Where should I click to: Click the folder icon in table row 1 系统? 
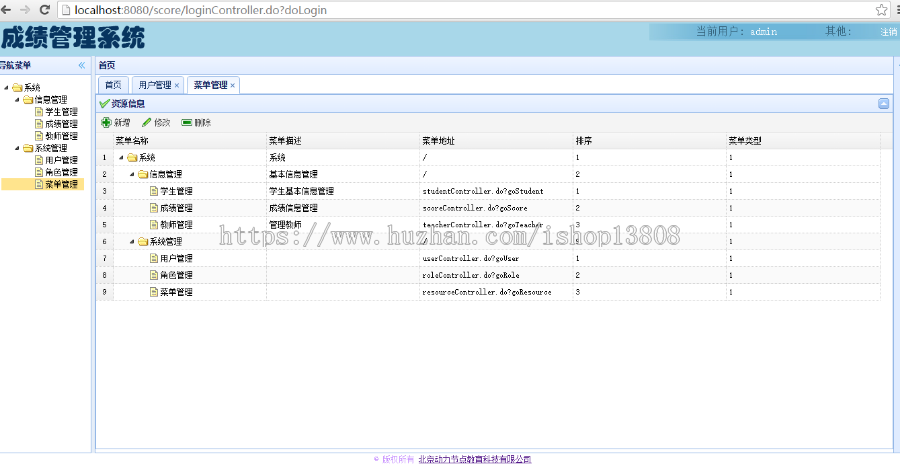click(x=132, y=157)
